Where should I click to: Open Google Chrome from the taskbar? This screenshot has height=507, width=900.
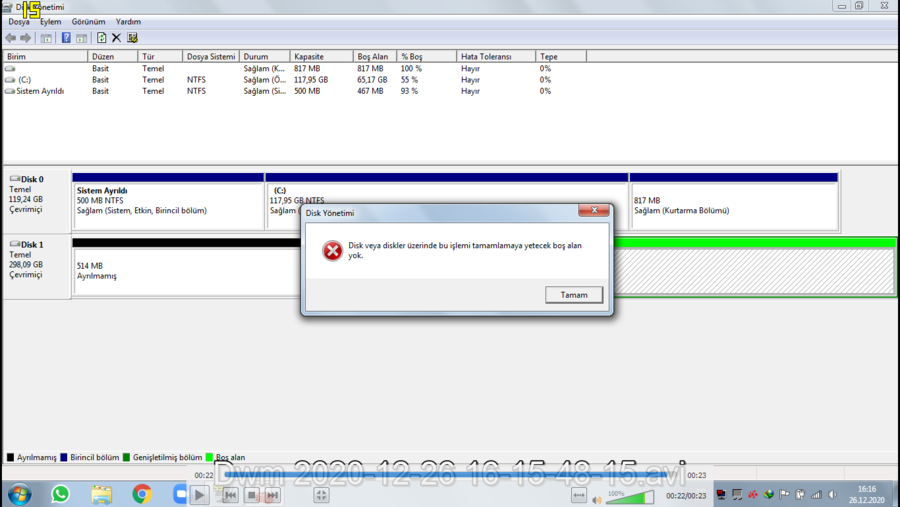tap(142, 494)
